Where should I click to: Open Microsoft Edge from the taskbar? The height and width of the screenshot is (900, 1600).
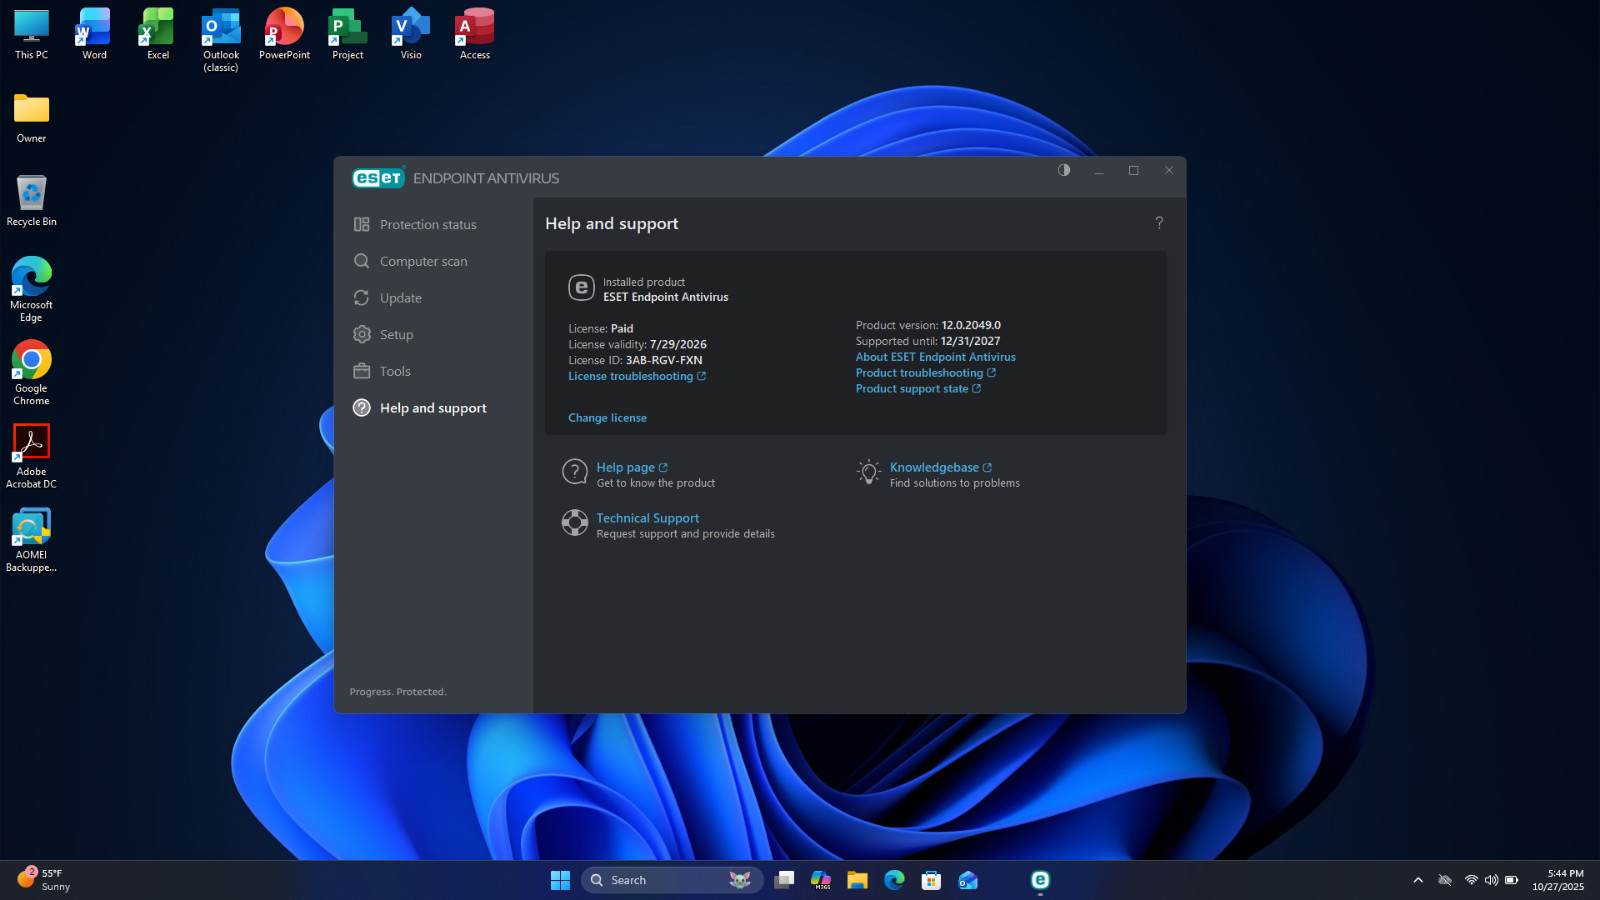click(x=894, y=880)
